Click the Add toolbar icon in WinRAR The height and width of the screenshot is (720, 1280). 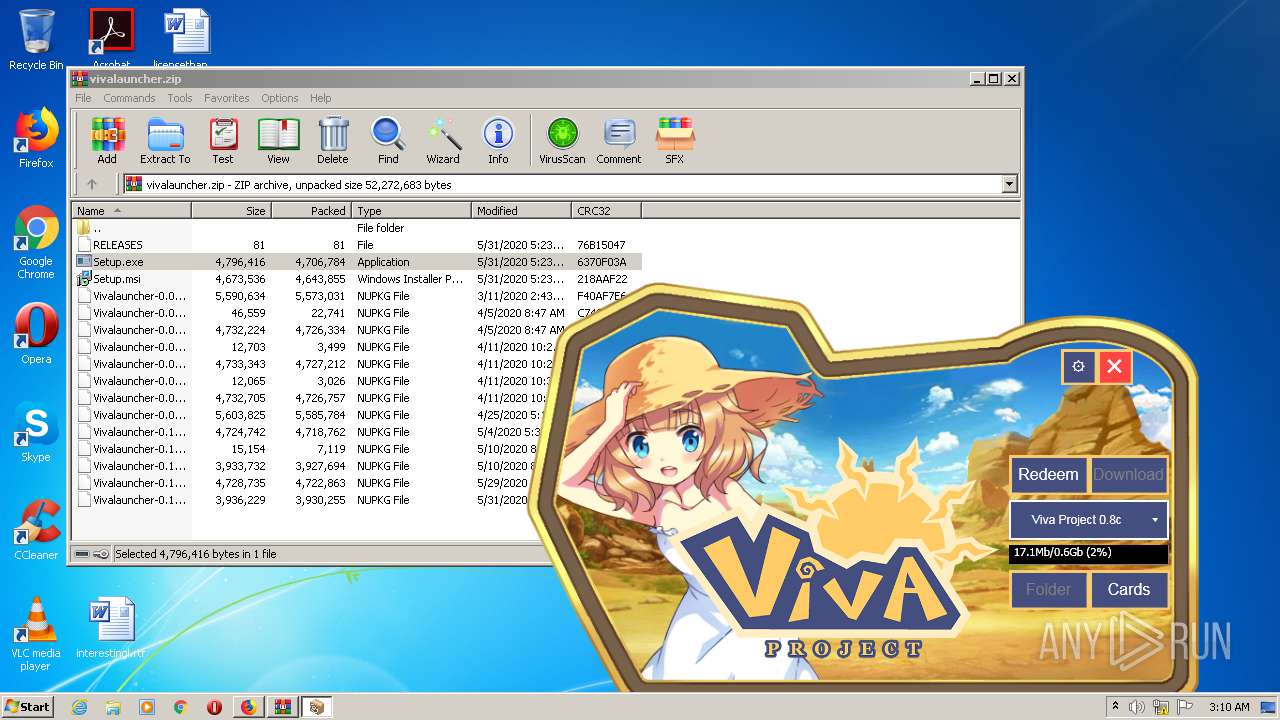pos(107,140)
